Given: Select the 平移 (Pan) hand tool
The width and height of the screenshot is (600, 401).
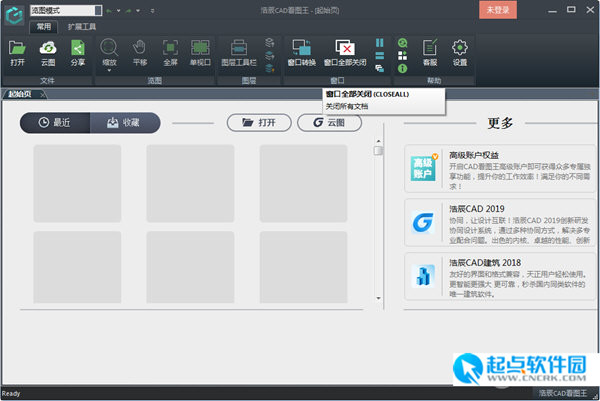Looking at the screenshot, I should point(140,52).
